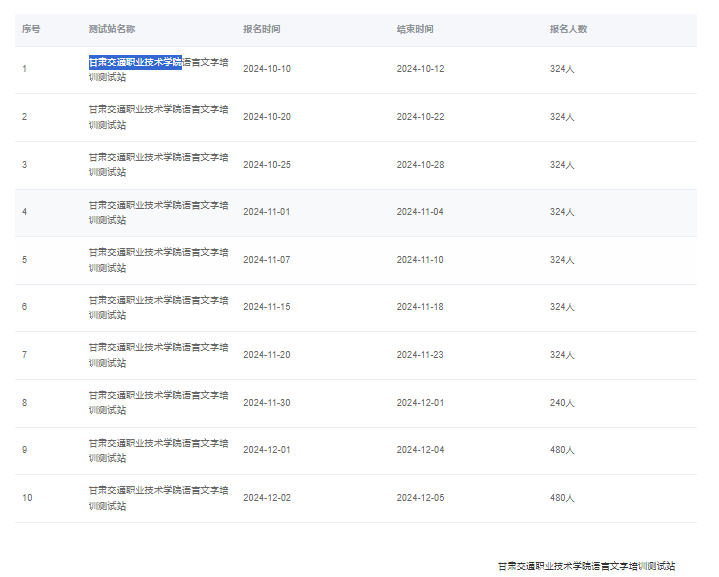The height and width of the screenshot is (577, 719).
Task: Click the 结束时间 column header
Action: coord(415,29)
